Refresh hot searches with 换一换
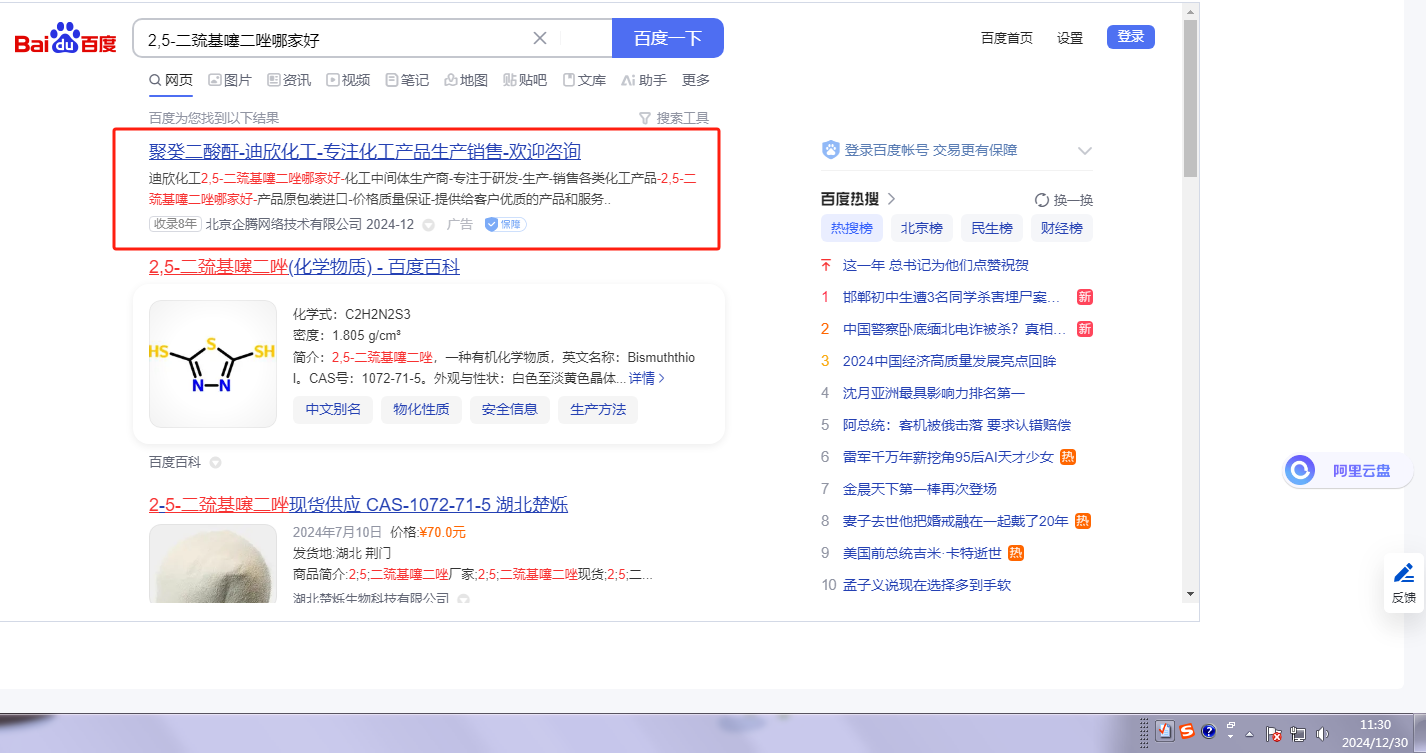This screenshot has width=1426, height=753. (x=1064, y=199)
